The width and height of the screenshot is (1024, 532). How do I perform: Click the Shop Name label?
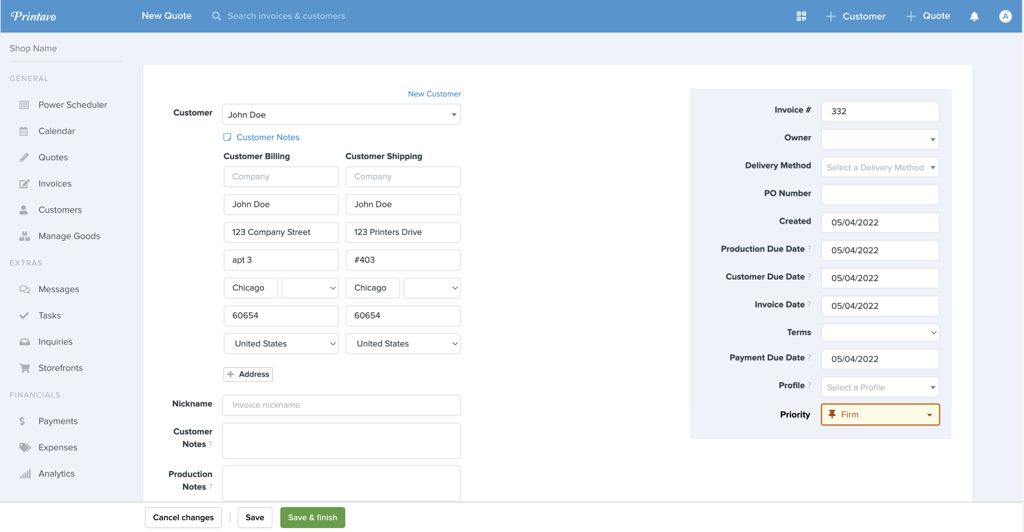coord(33,48)
